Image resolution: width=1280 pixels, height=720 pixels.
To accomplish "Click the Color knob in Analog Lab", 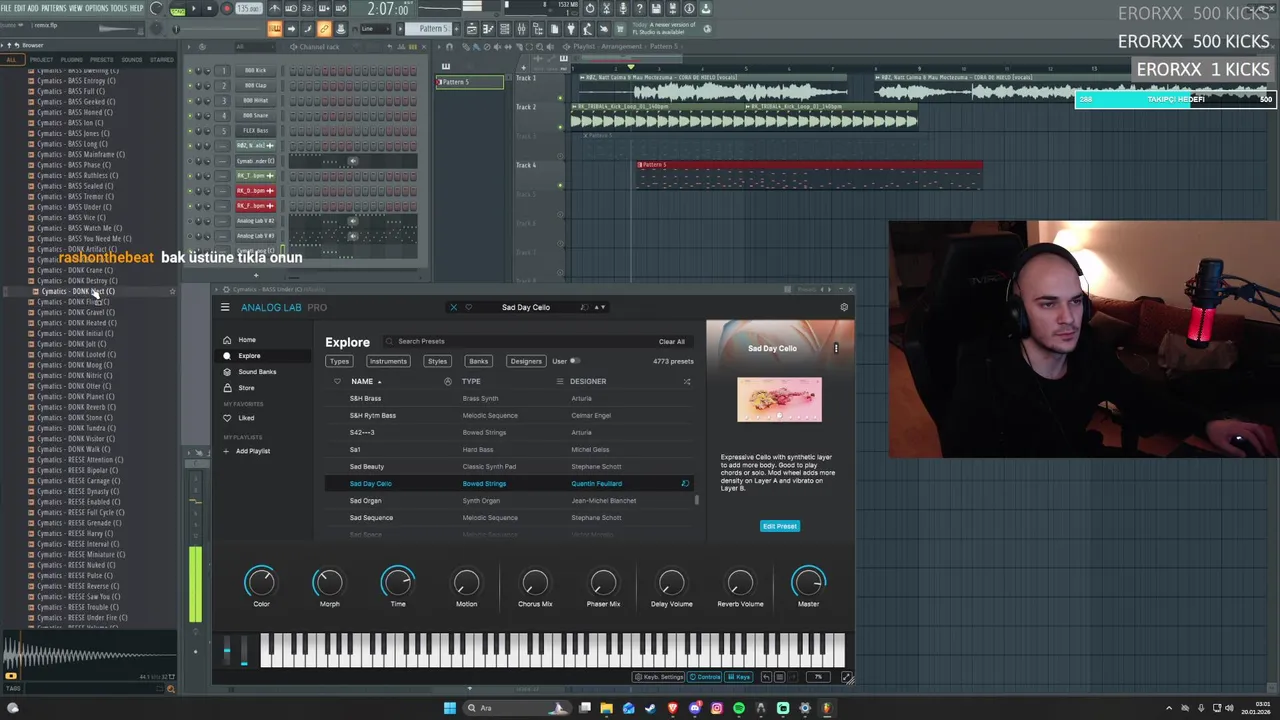I will (261, 582).
